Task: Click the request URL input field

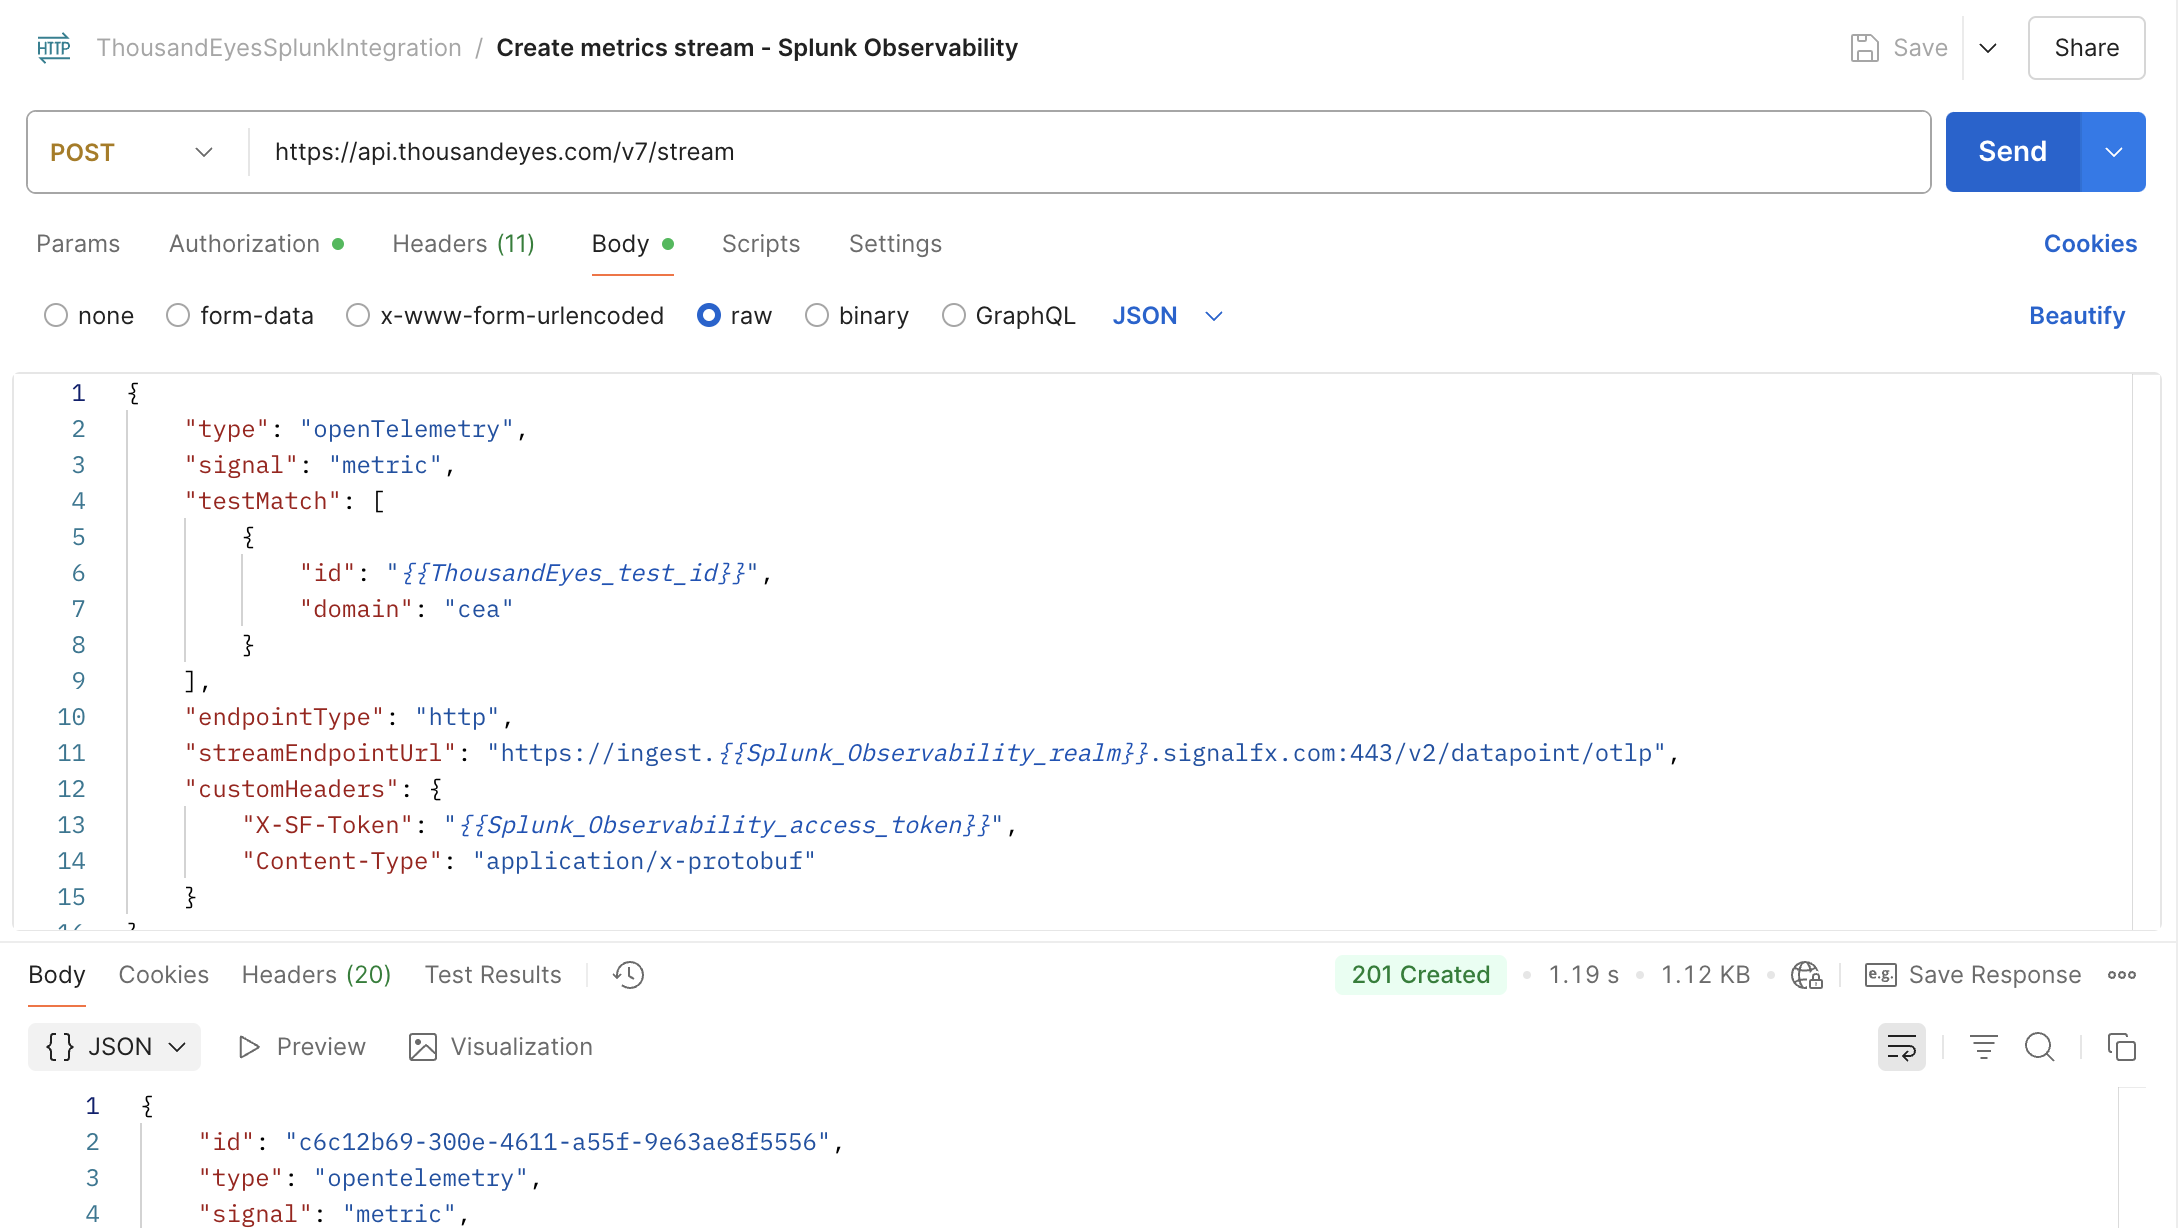Action: [1088, 152]
